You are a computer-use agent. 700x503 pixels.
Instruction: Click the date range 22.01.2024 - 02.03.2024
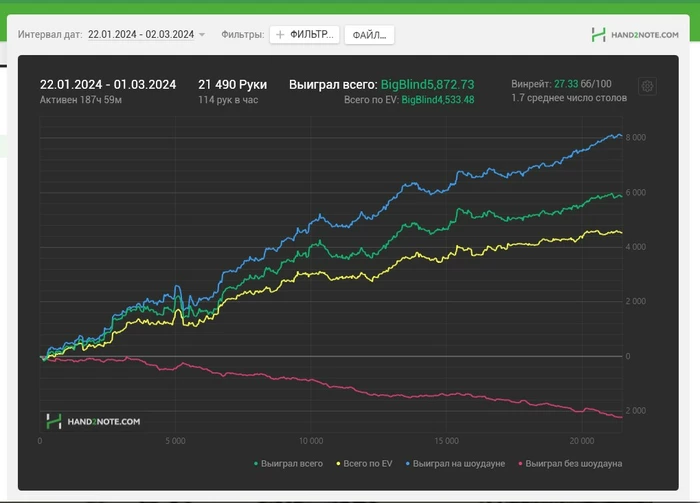(141, 34)
